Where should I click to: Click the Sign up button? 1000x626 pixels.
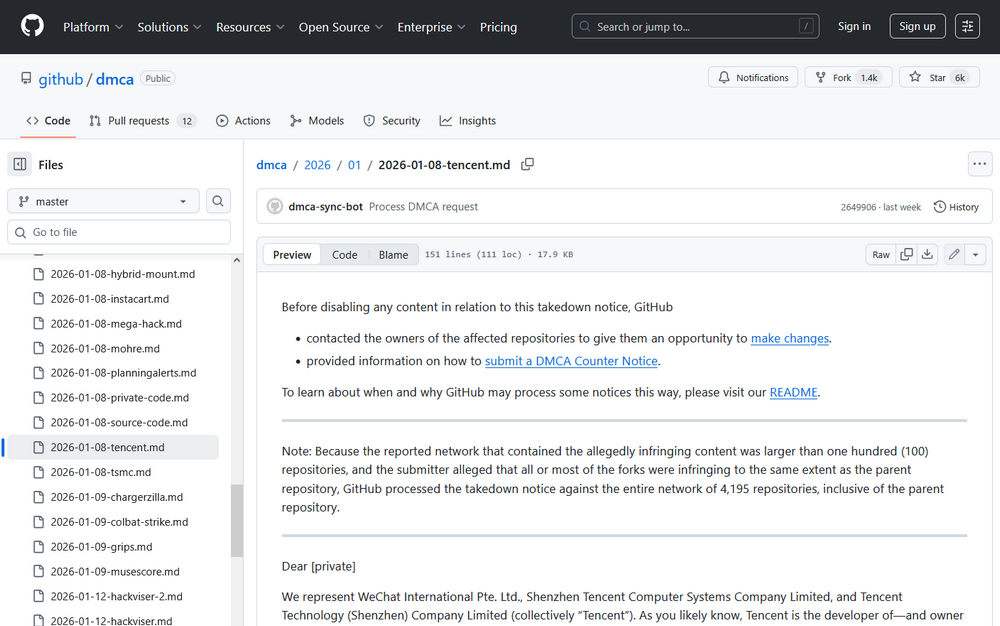click(x=917, y=26)
